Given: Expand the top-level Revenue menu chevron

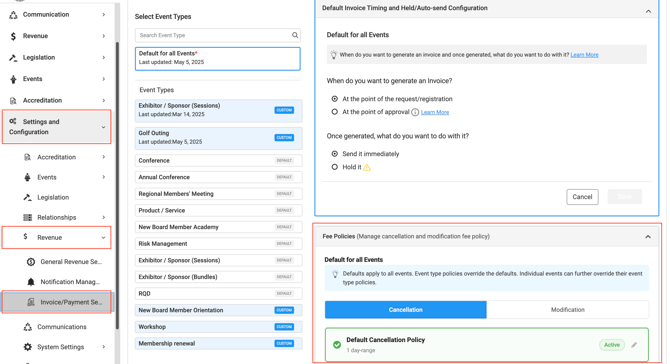Looking at the screenshot, I should (104, 36).
